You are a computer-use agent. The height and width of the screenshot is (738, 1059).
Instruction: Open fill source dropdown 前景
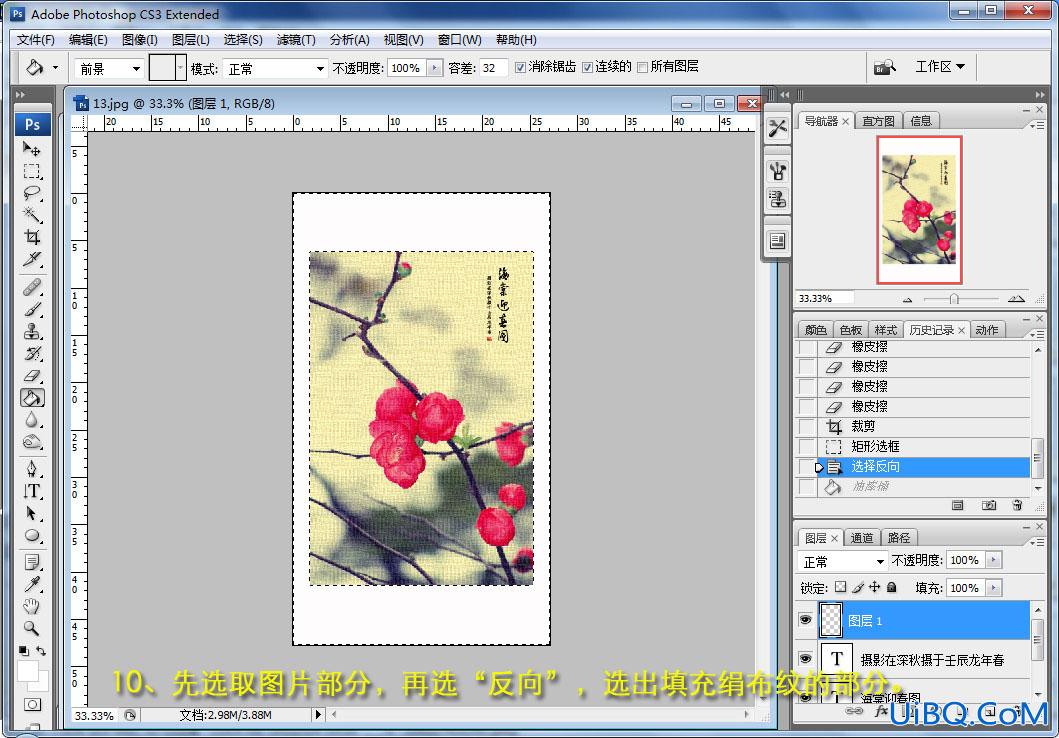tap(109, 68)
